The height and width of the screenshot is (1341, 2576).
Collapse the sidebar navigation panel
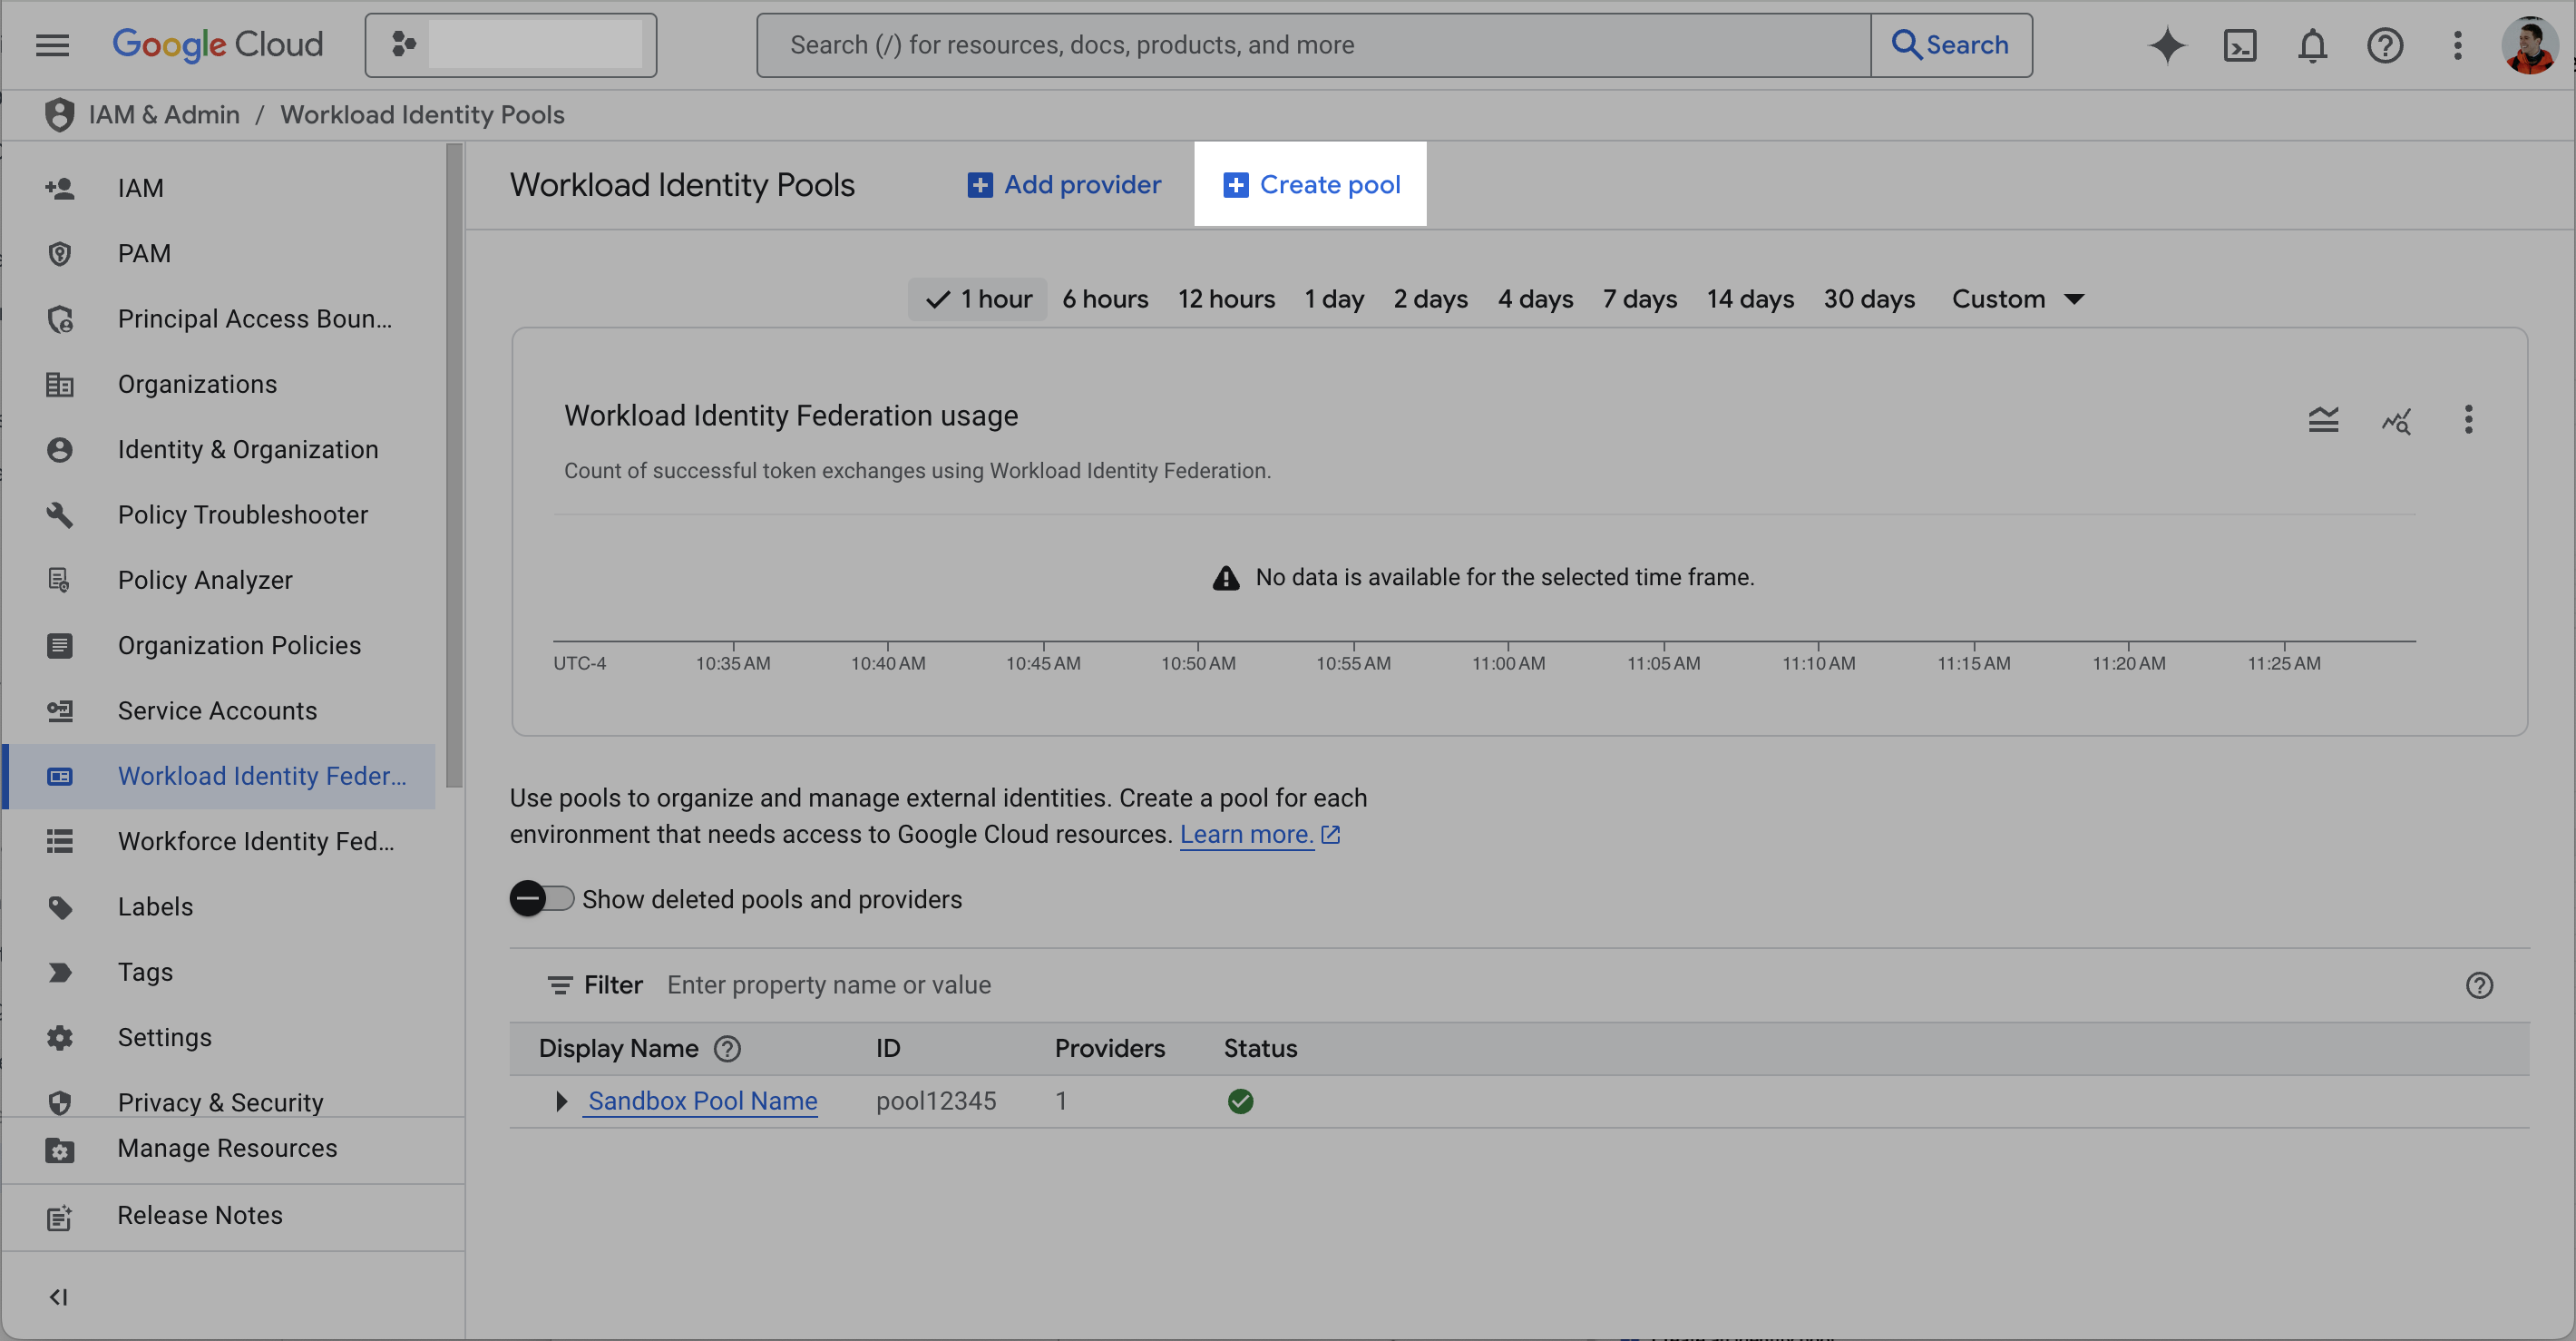[x=58, y=1297]
